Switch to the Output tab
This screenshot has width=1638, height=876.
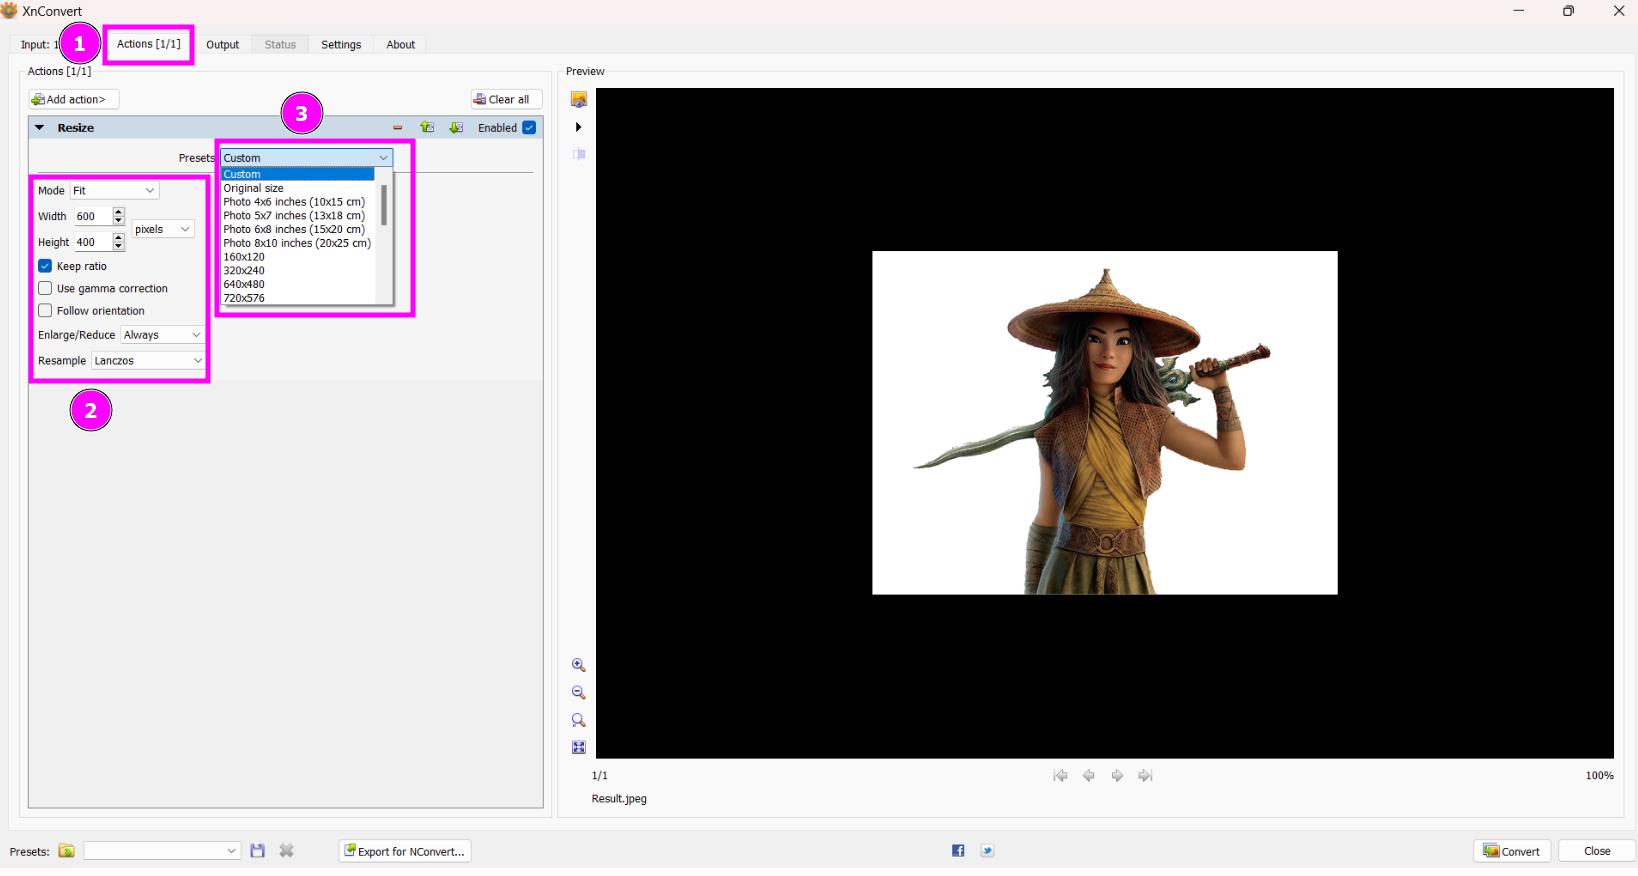click(x=222, y=45)
